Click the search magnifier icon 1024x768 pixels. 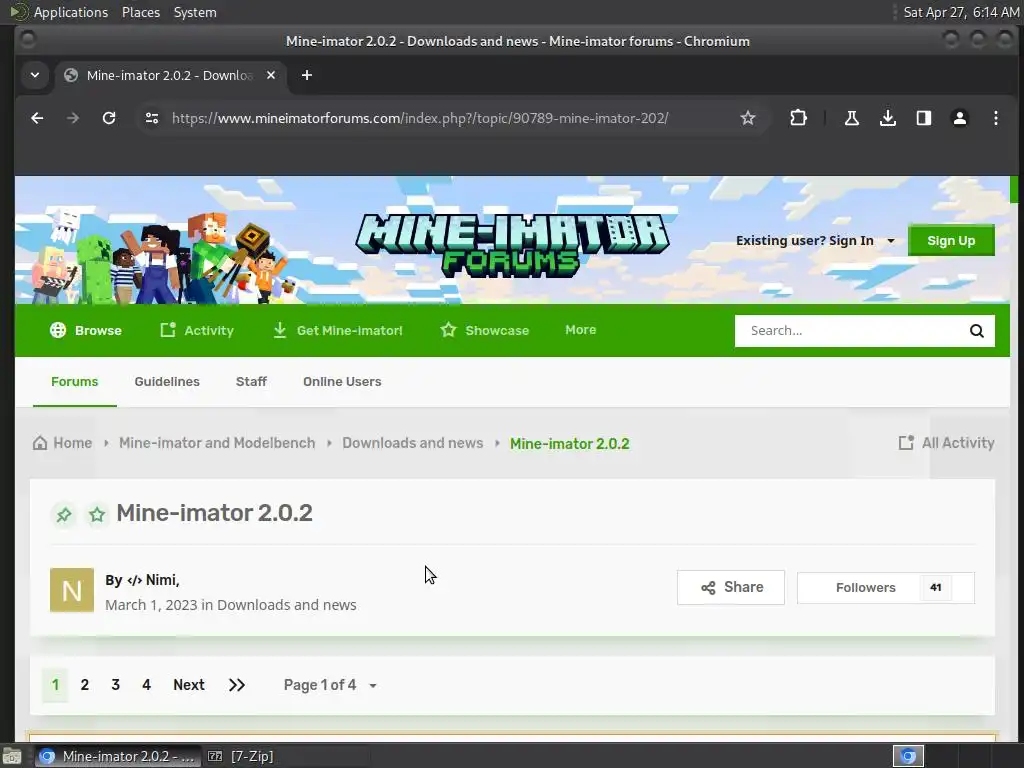click(x=976, y=330)
